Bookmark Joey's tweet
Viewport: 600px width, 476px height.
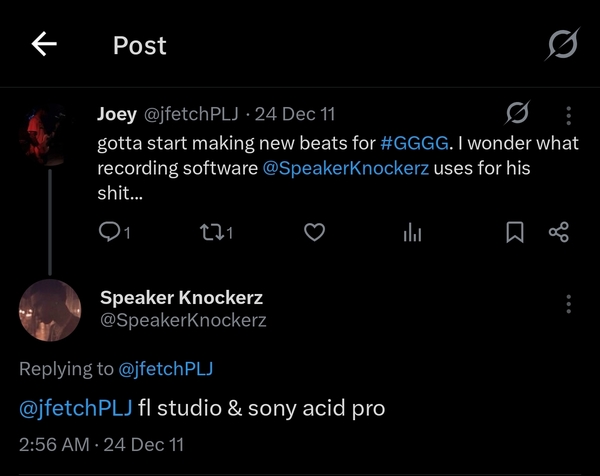(x=515, y=232)
